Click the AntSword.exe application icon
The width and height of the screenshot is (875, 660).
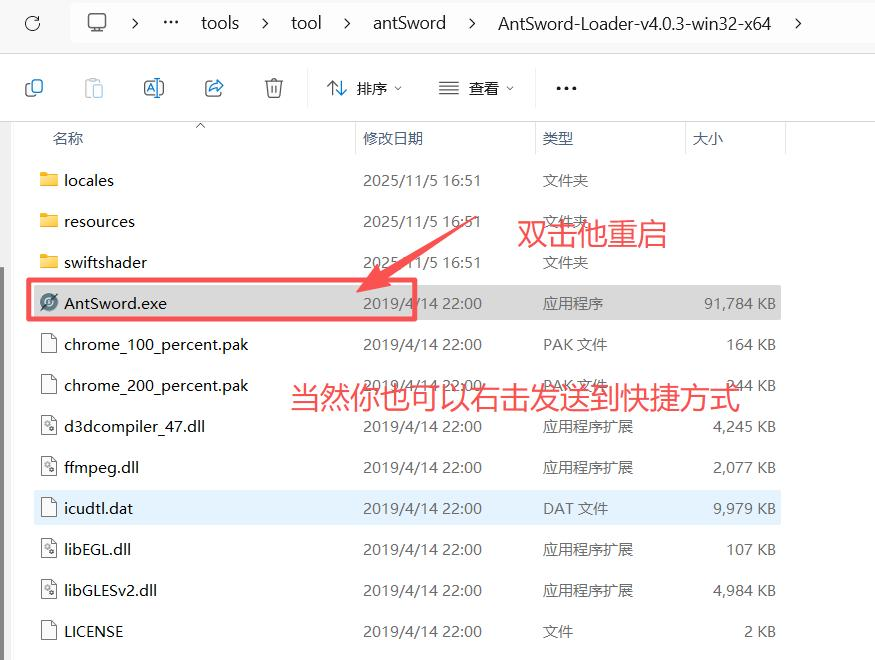[49, 302]
